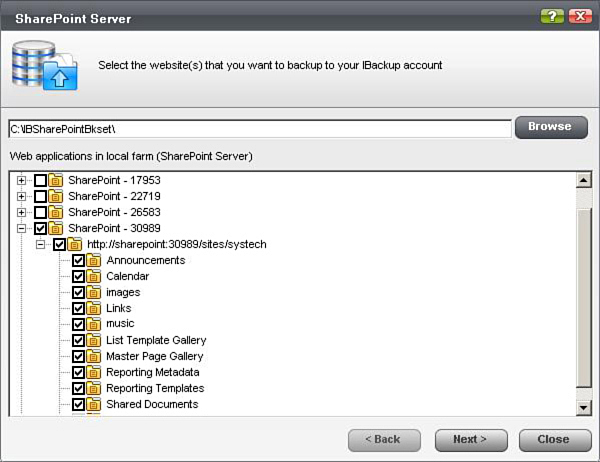Click the Close button at the bottom
This screenshot has width=600, height=462.
tap(555, 440)
